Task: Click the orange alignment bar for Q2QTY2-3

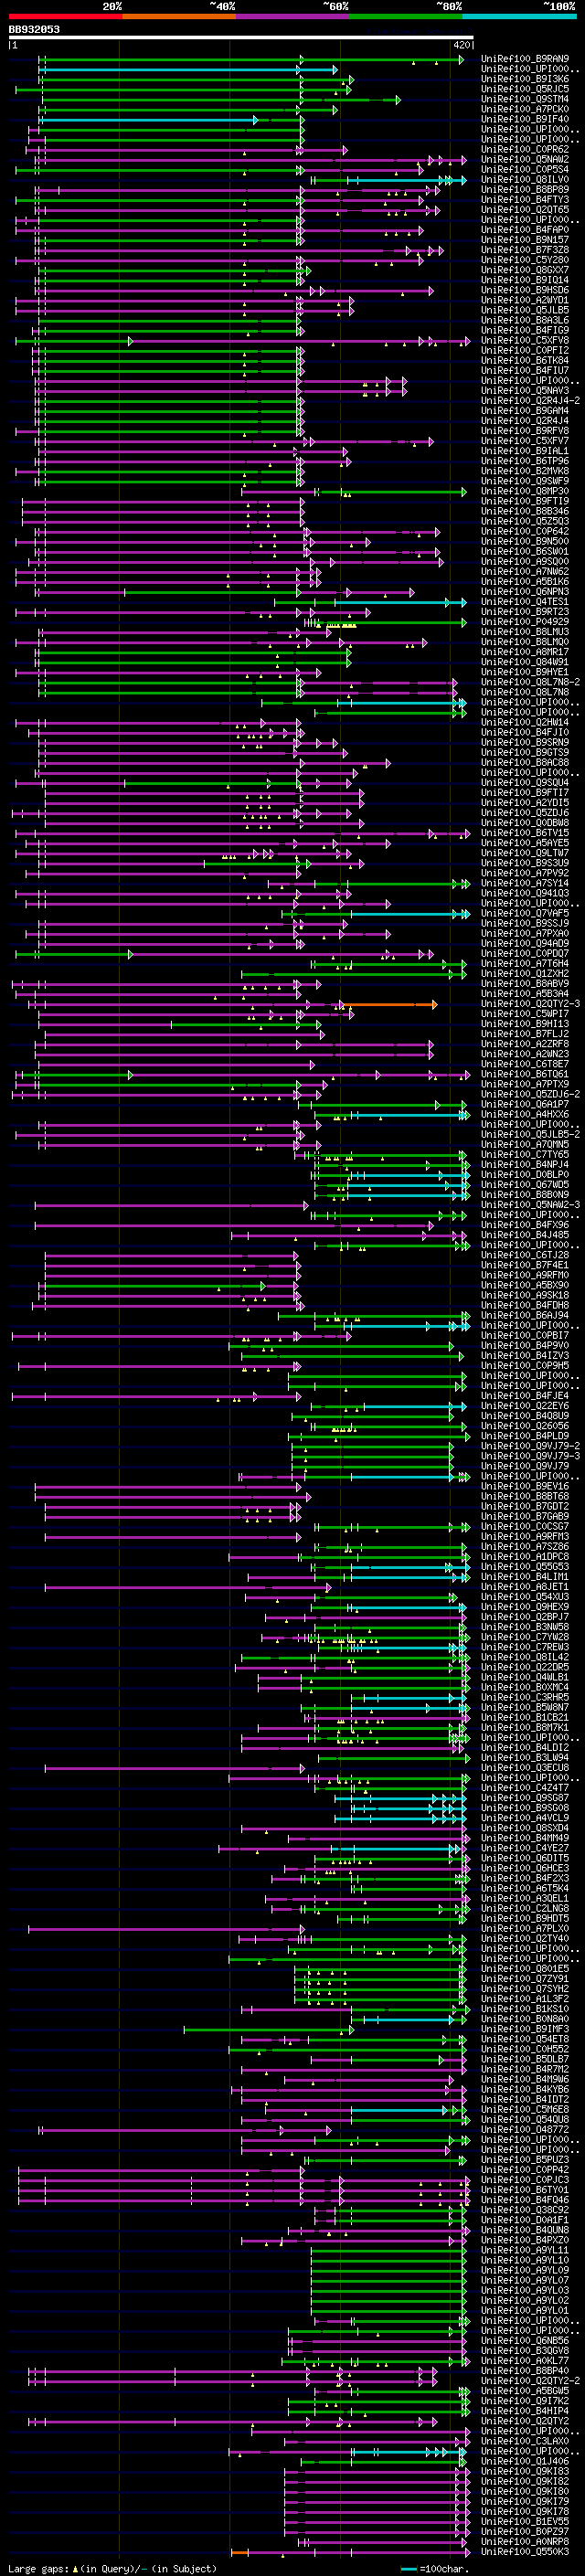Action: click(389, 1004)
